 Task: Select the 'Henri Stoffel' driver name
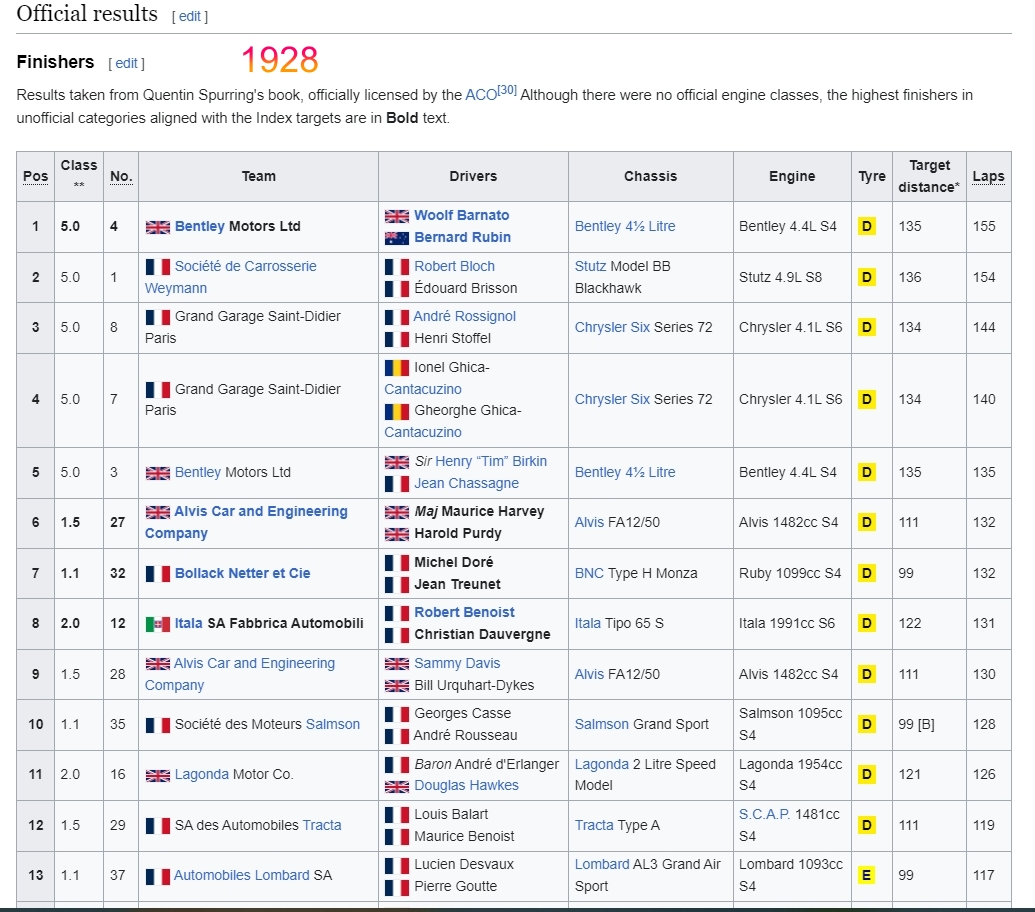pos(452,339)
